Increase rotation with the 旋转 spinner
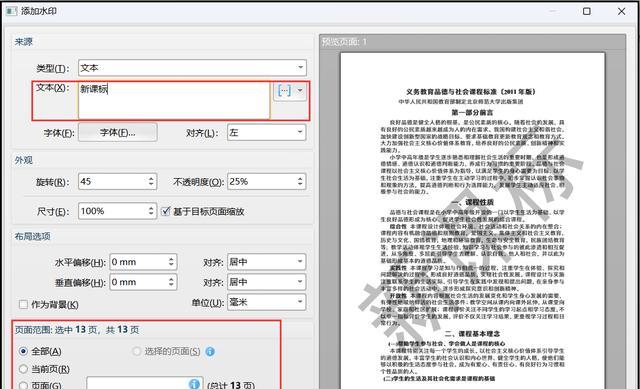The height and width of the screenshot is (389, 640). click(151, 178)
